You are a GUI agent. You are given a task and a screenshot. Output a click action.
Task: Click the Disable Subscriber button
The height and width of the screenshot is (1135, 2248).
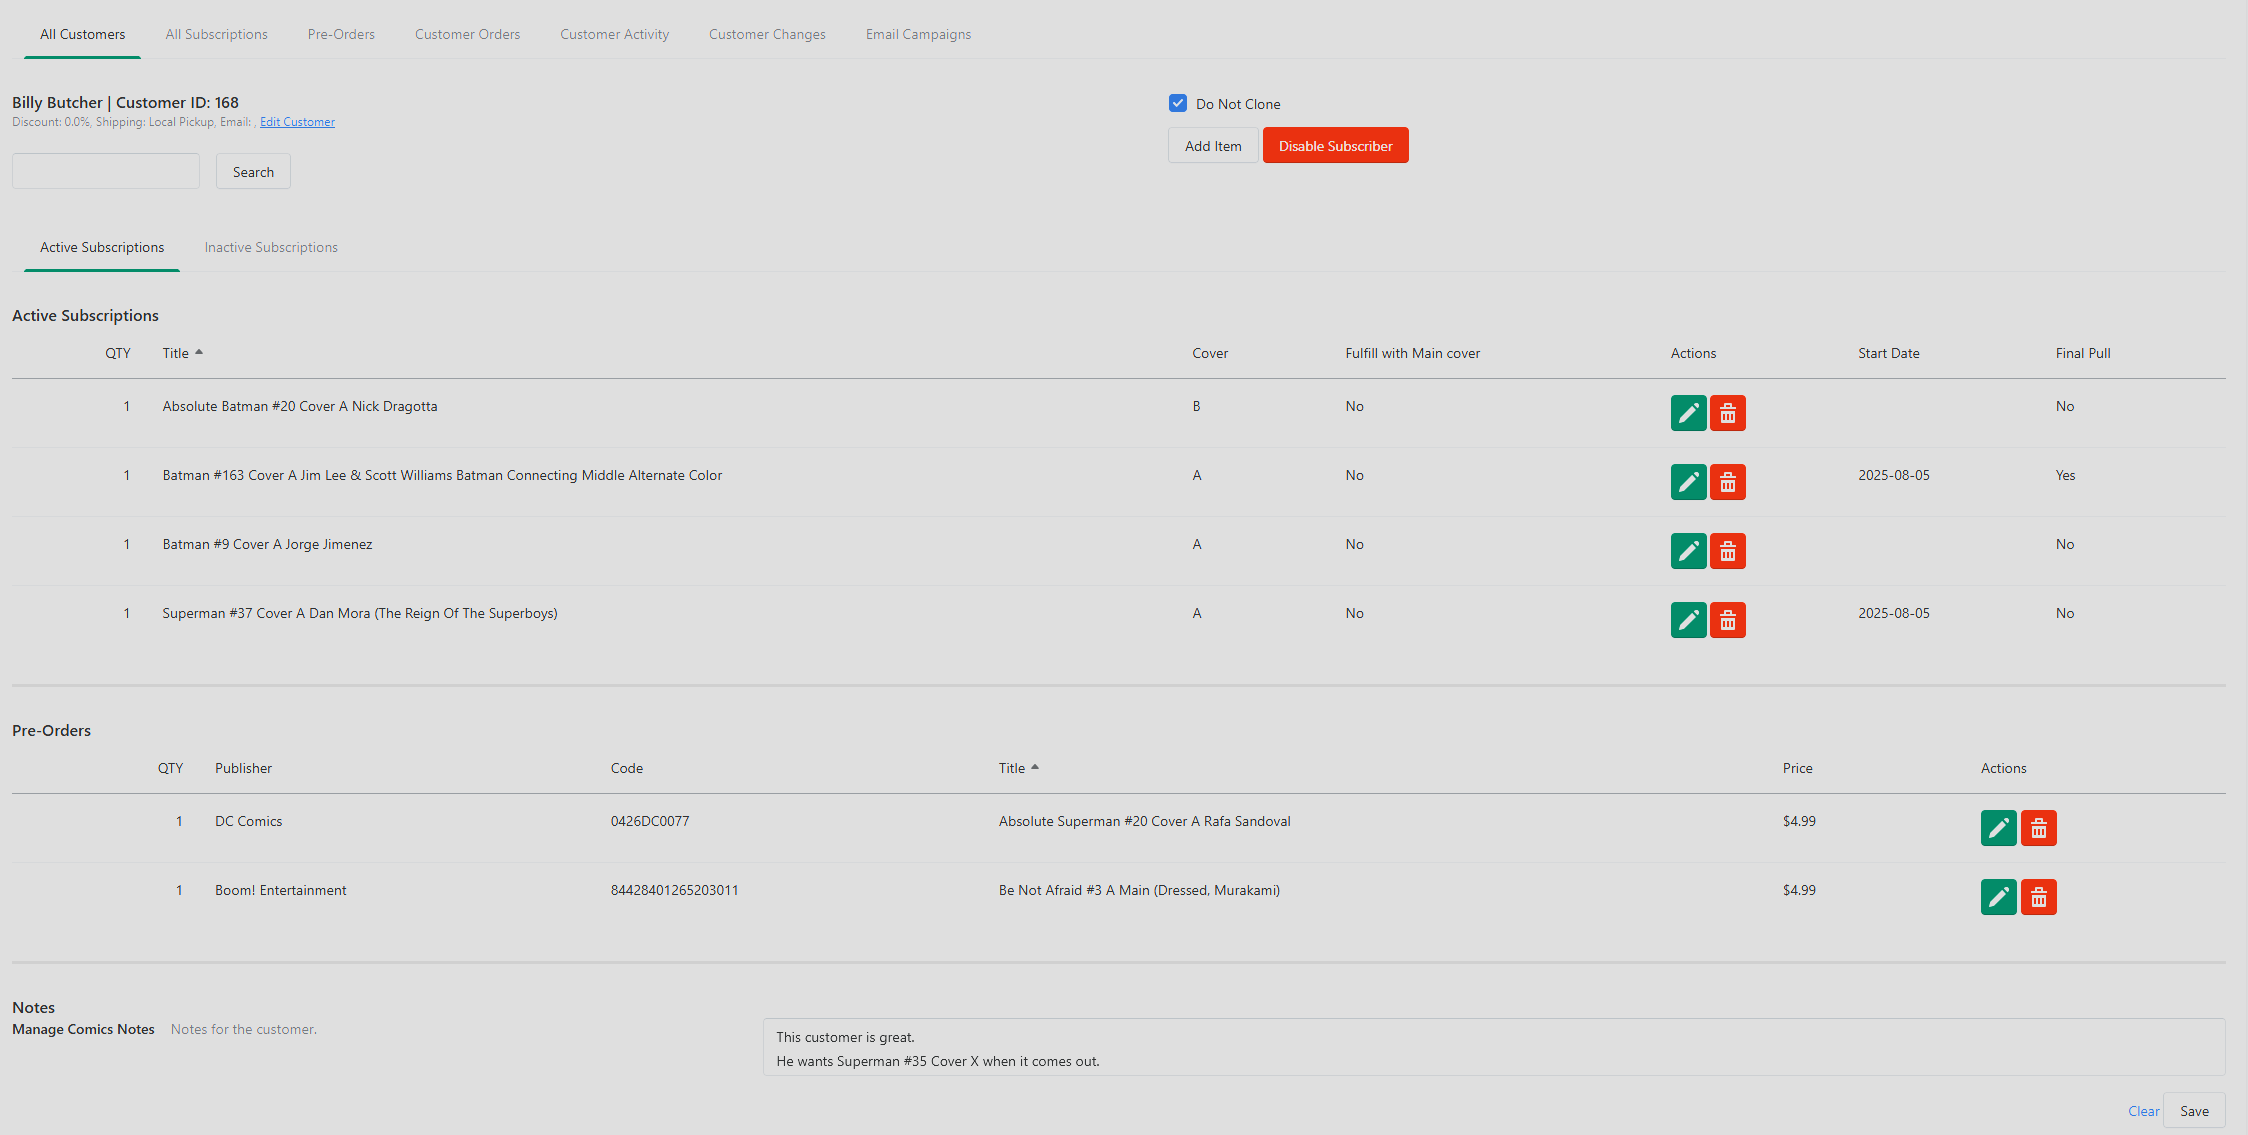1335,145
